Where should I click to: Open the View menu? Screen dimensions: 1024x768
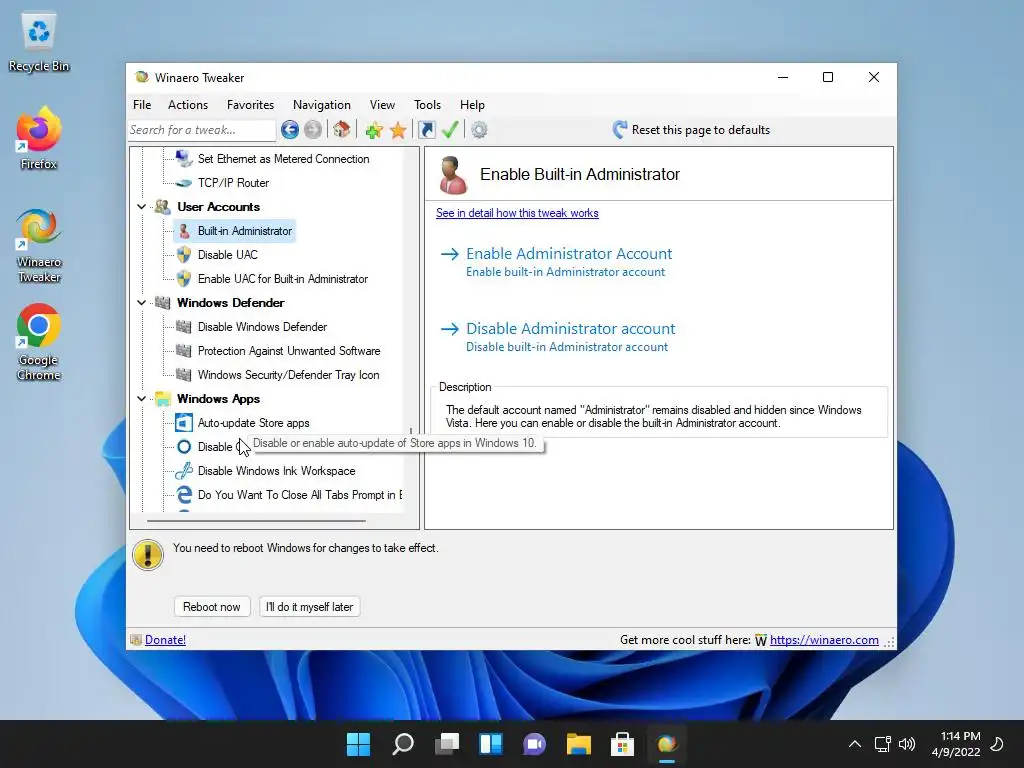pos(382,104)
